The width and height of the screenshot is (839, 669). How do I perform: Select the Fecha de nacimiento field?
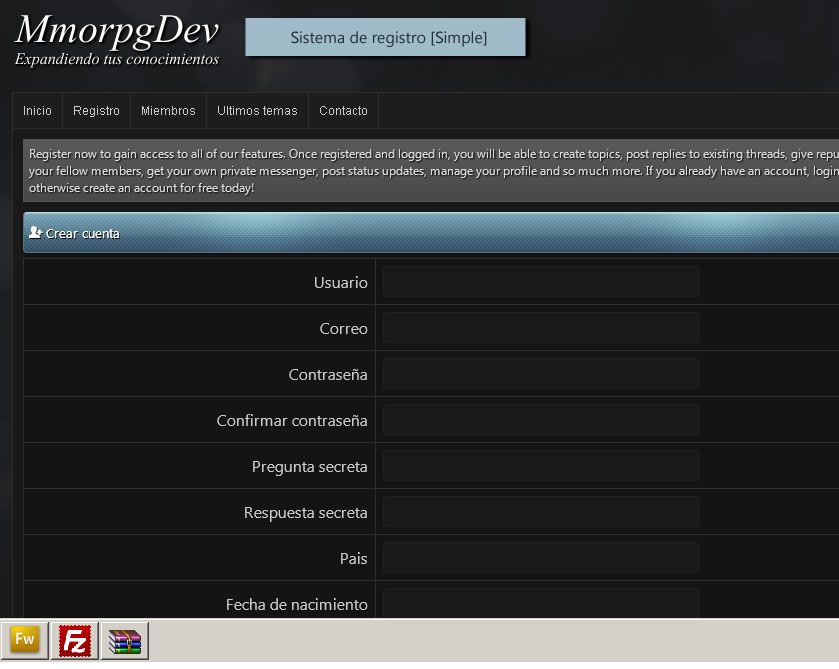540,603
